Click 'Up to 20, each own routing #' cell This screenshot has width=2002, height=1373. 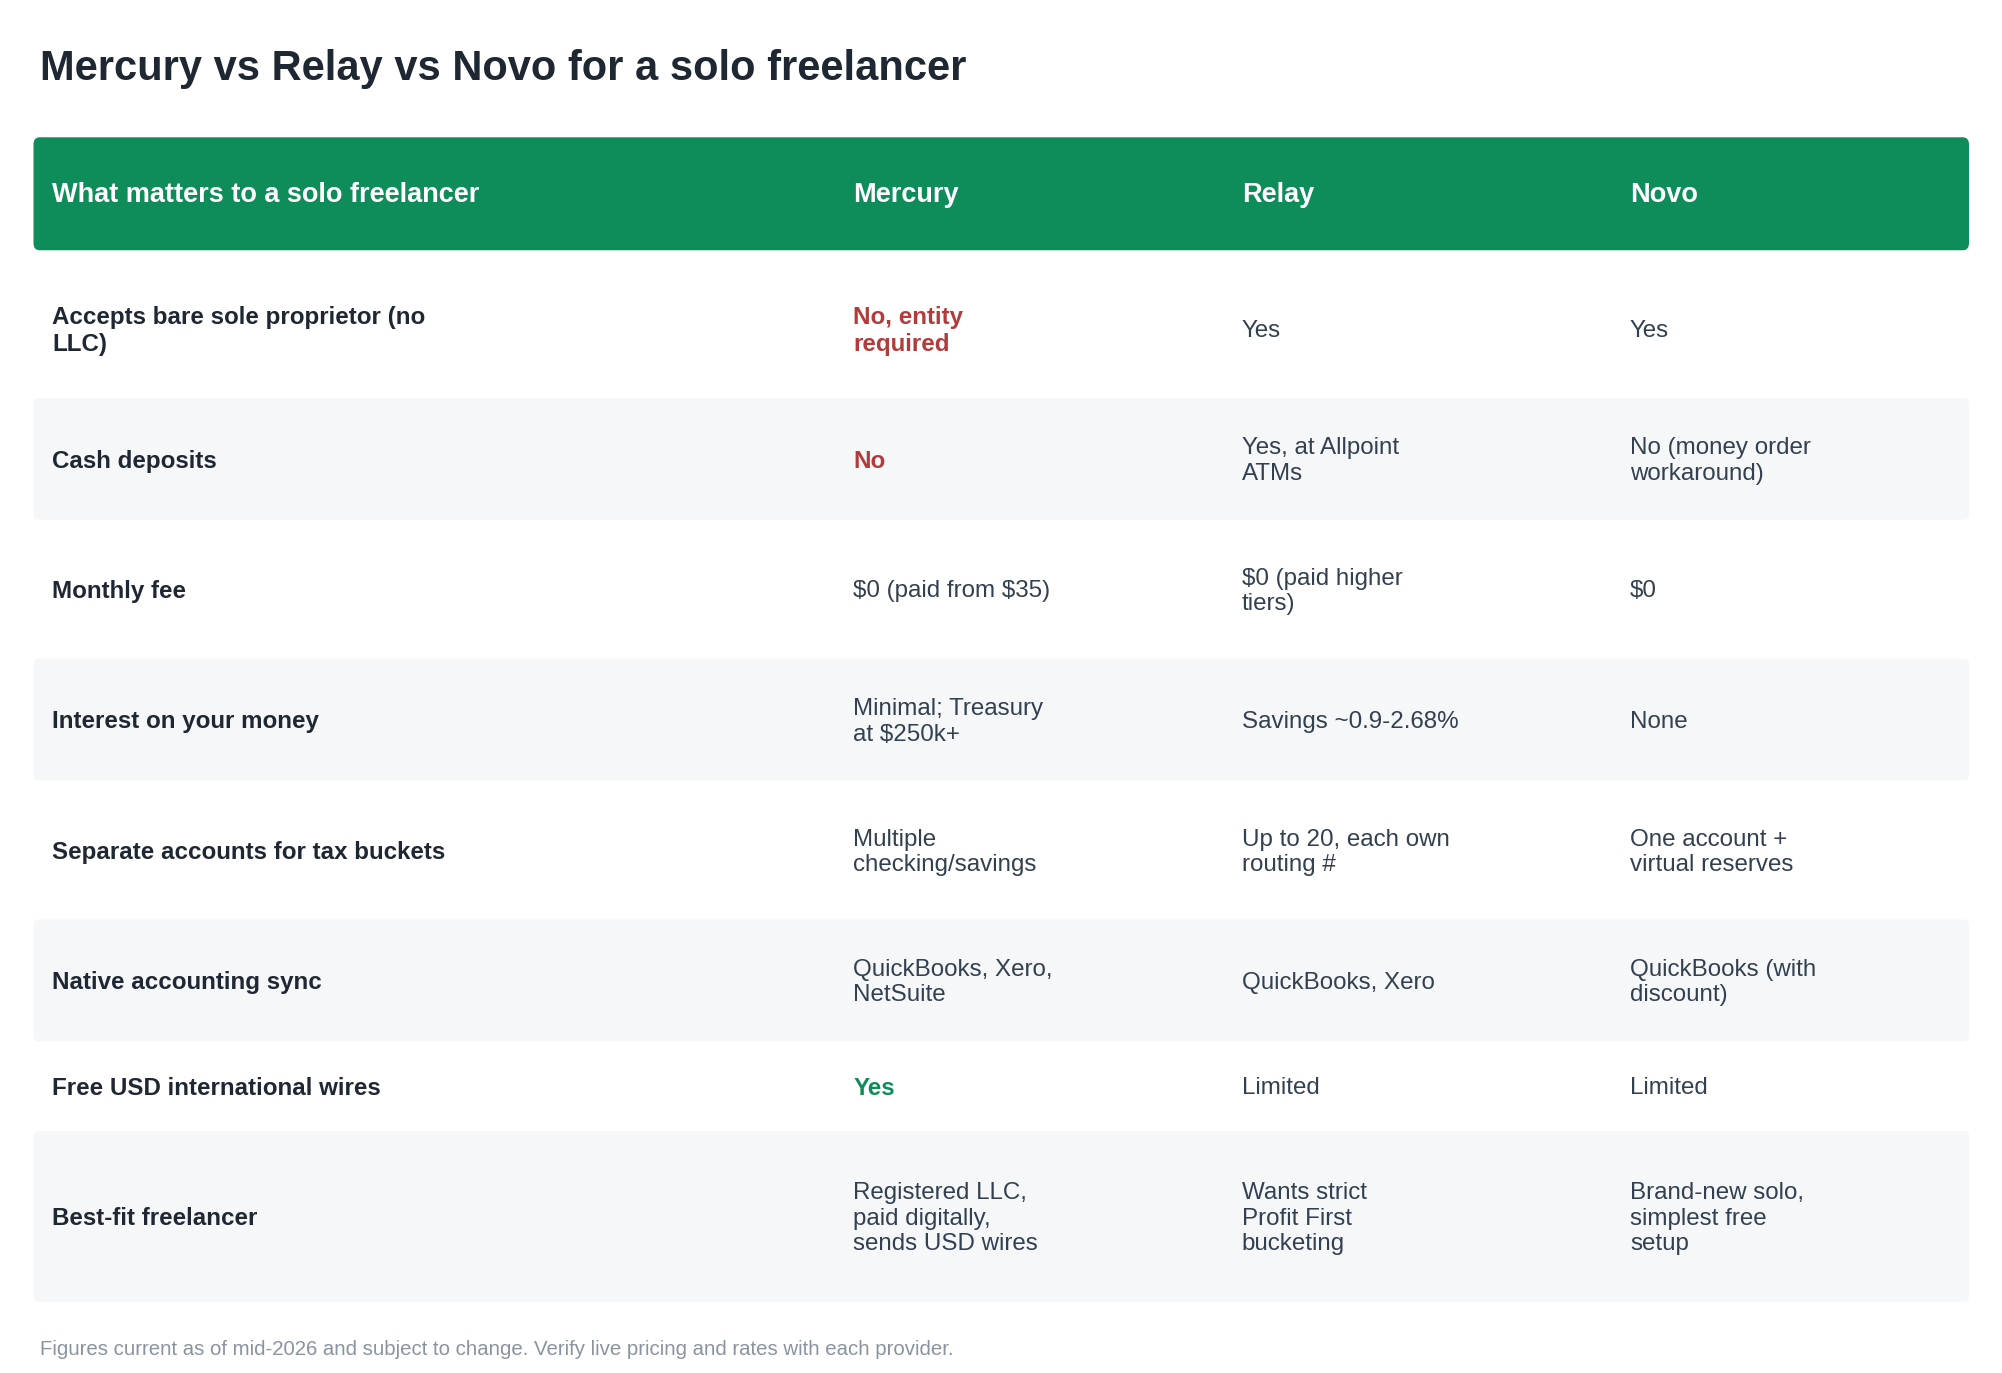click(x=1345, y=850)
